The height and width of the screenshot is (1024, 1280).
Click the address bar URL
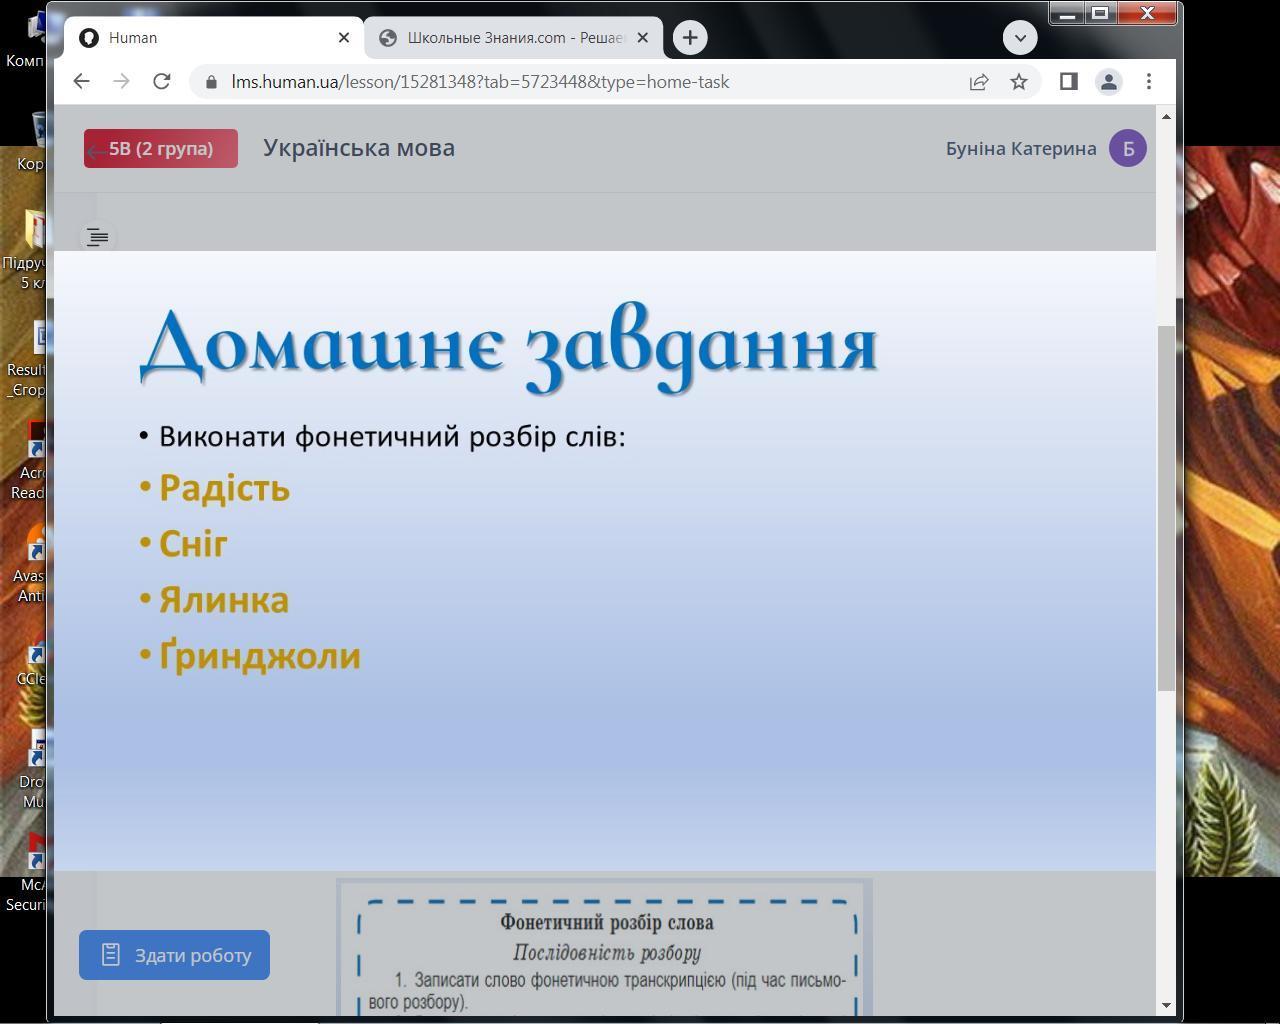click(x=480, y=82)
